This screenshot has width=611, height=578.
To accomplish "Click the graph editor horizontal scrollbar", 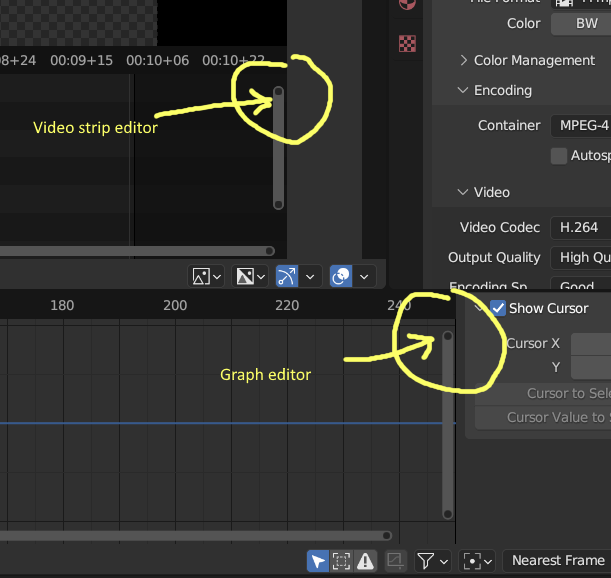I will (x=196, y=536).
